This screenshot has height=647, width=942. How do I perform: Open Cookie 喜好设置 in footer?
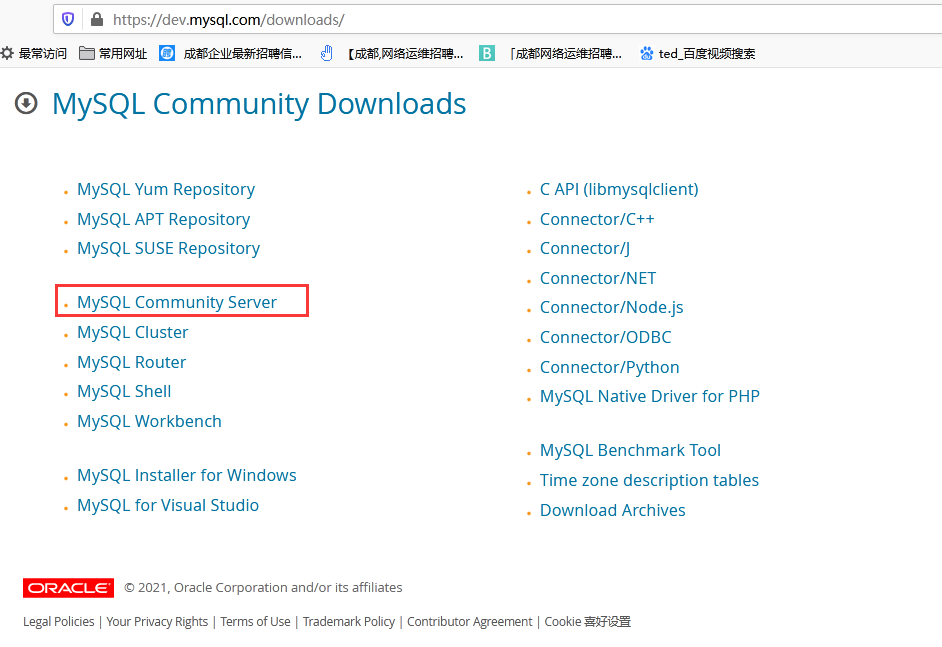587,621
